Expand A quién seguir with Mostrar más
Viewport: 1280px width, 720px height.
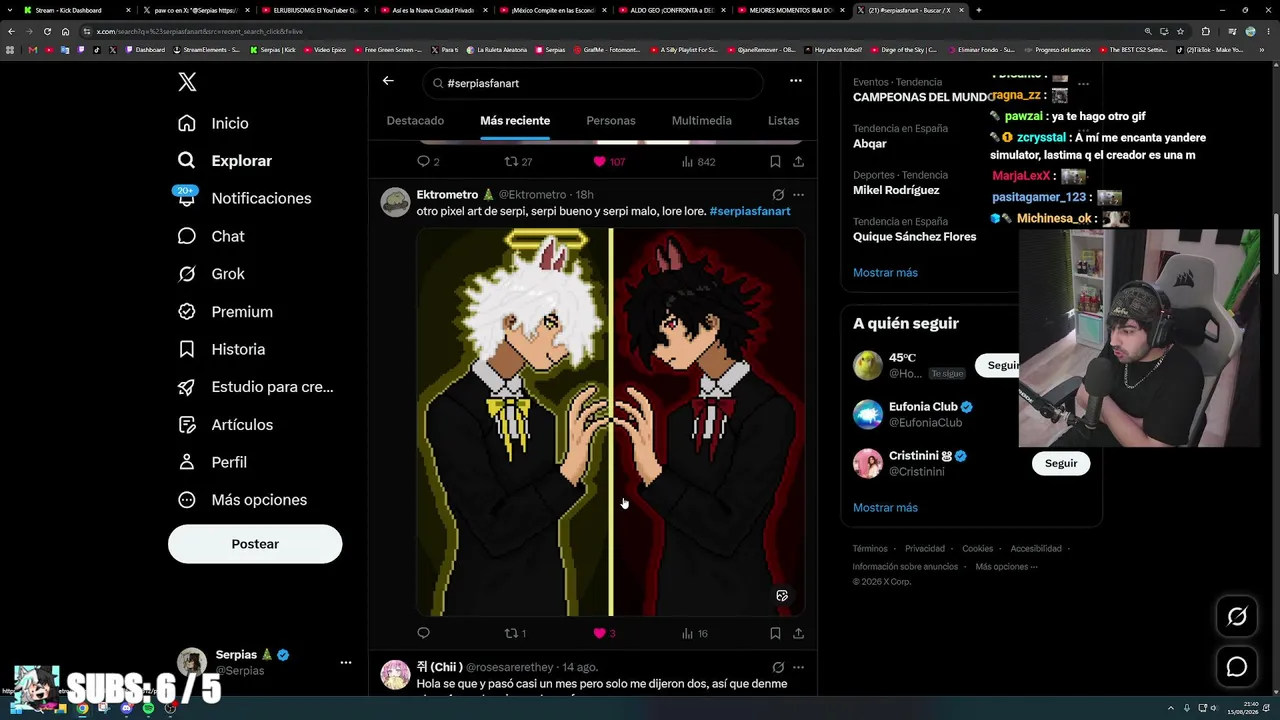coord(885,508)
